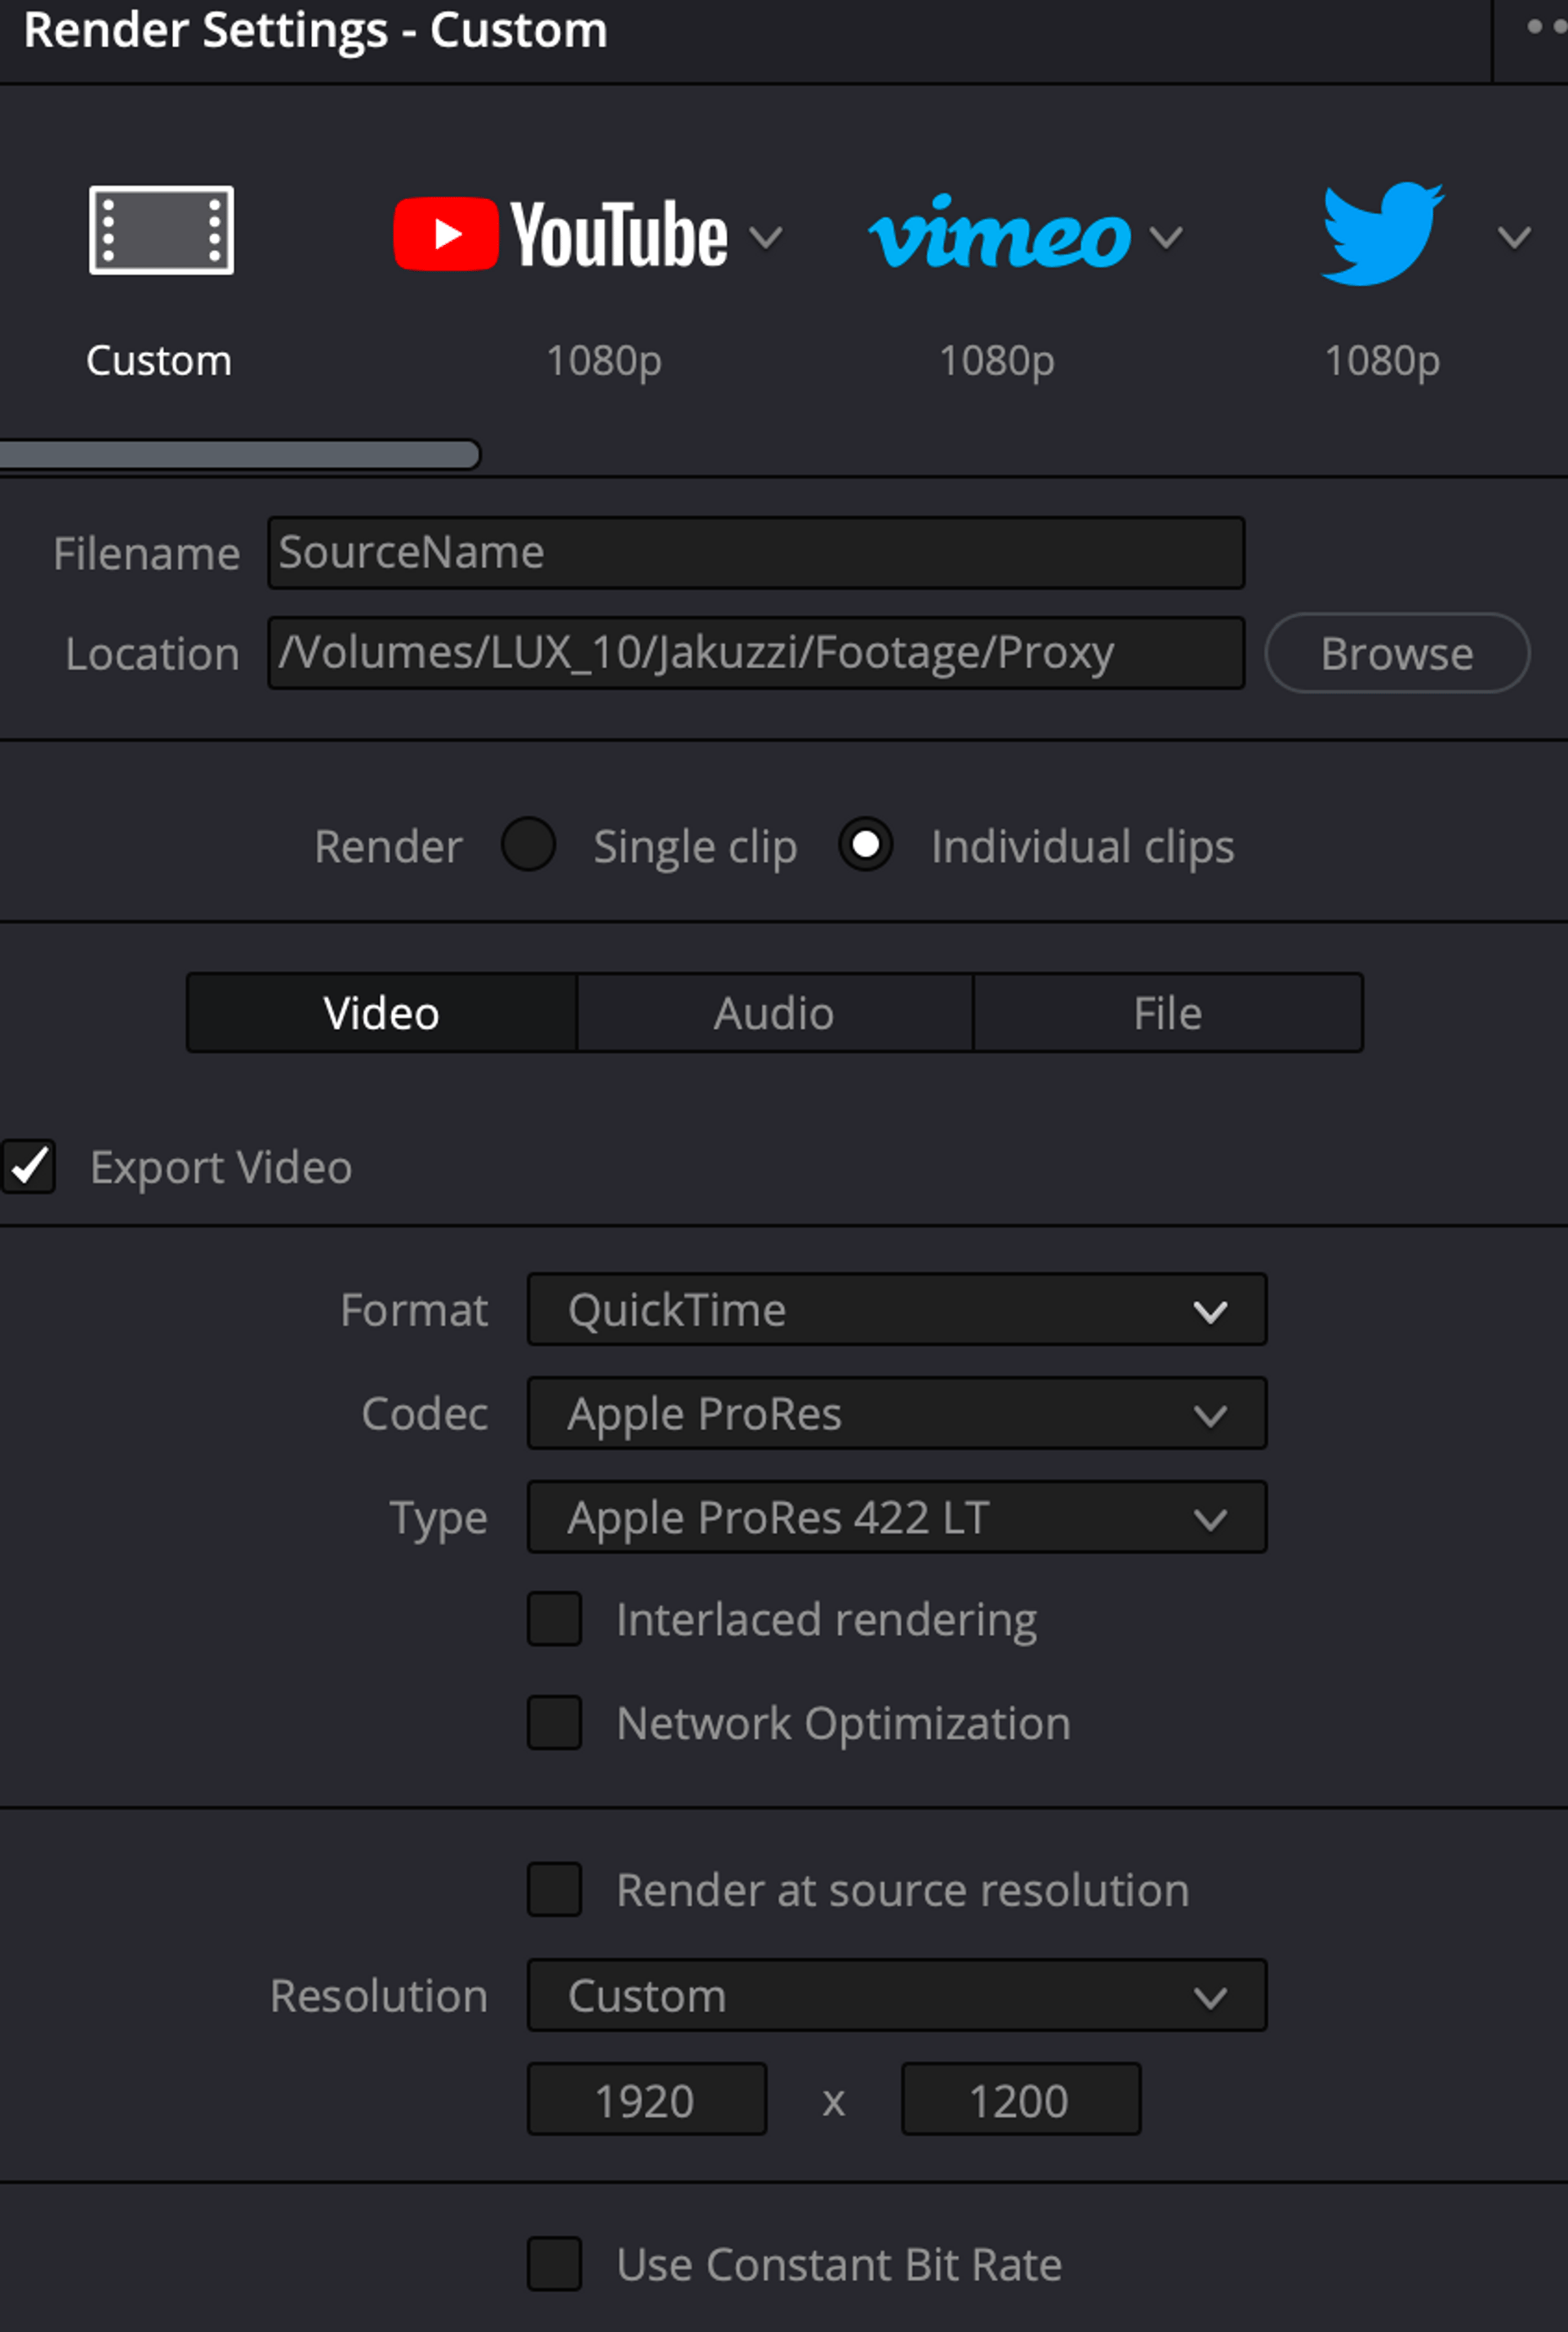Click into the Filename field
The width and height of the screenshot is (1568, 2332).
(756, 552)
